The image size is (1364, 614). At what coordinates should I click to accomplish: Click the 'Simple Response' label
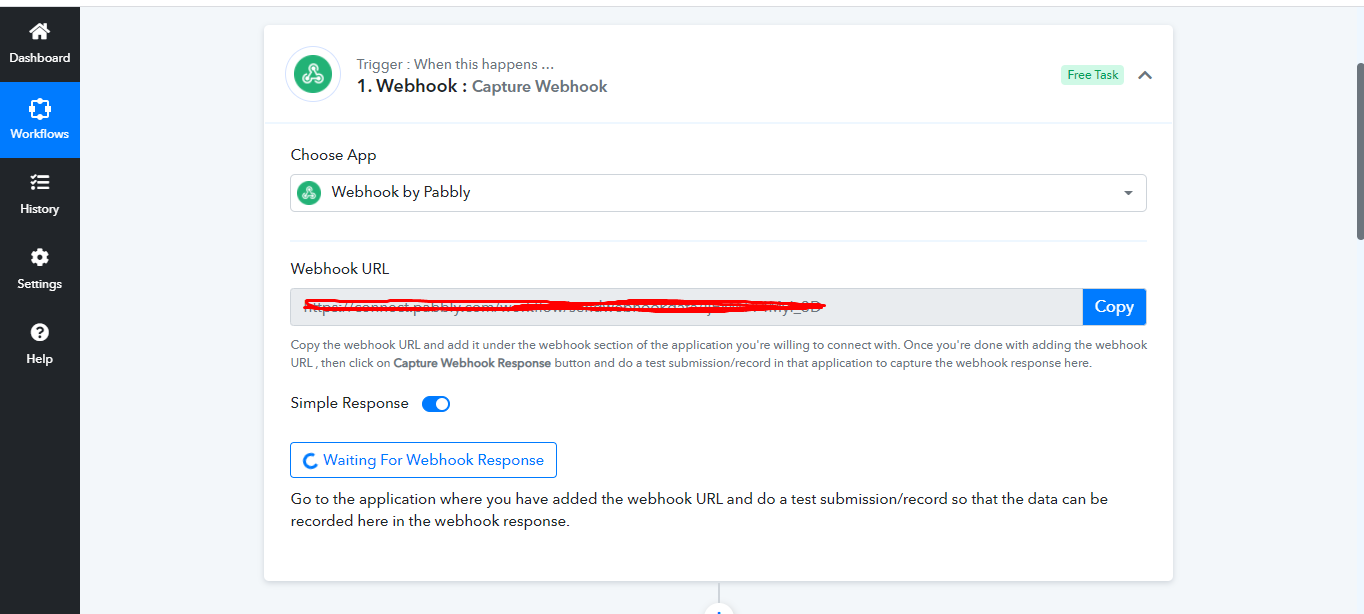(350, 403)
